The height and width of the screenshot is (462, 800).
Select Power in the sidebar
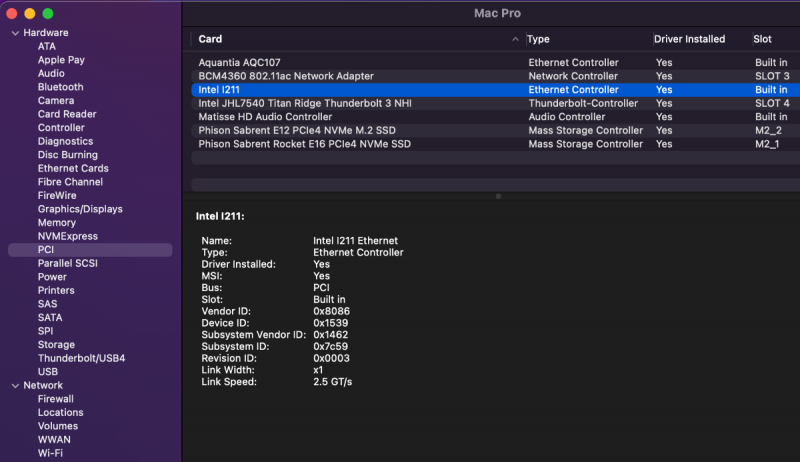[x=52, y=277]
